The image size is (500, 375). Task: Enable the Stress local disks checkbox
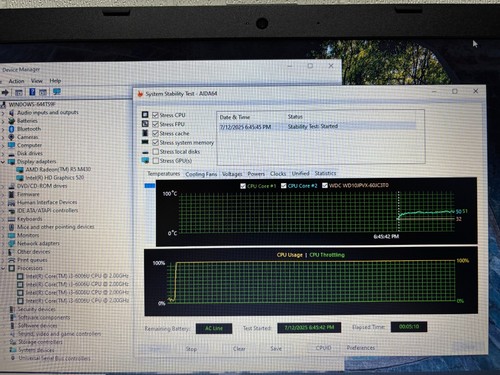[155, 152]
